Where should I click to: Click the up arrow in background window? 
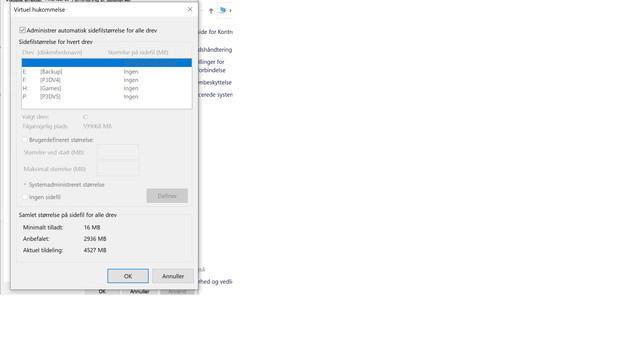[x=211, y=11]
